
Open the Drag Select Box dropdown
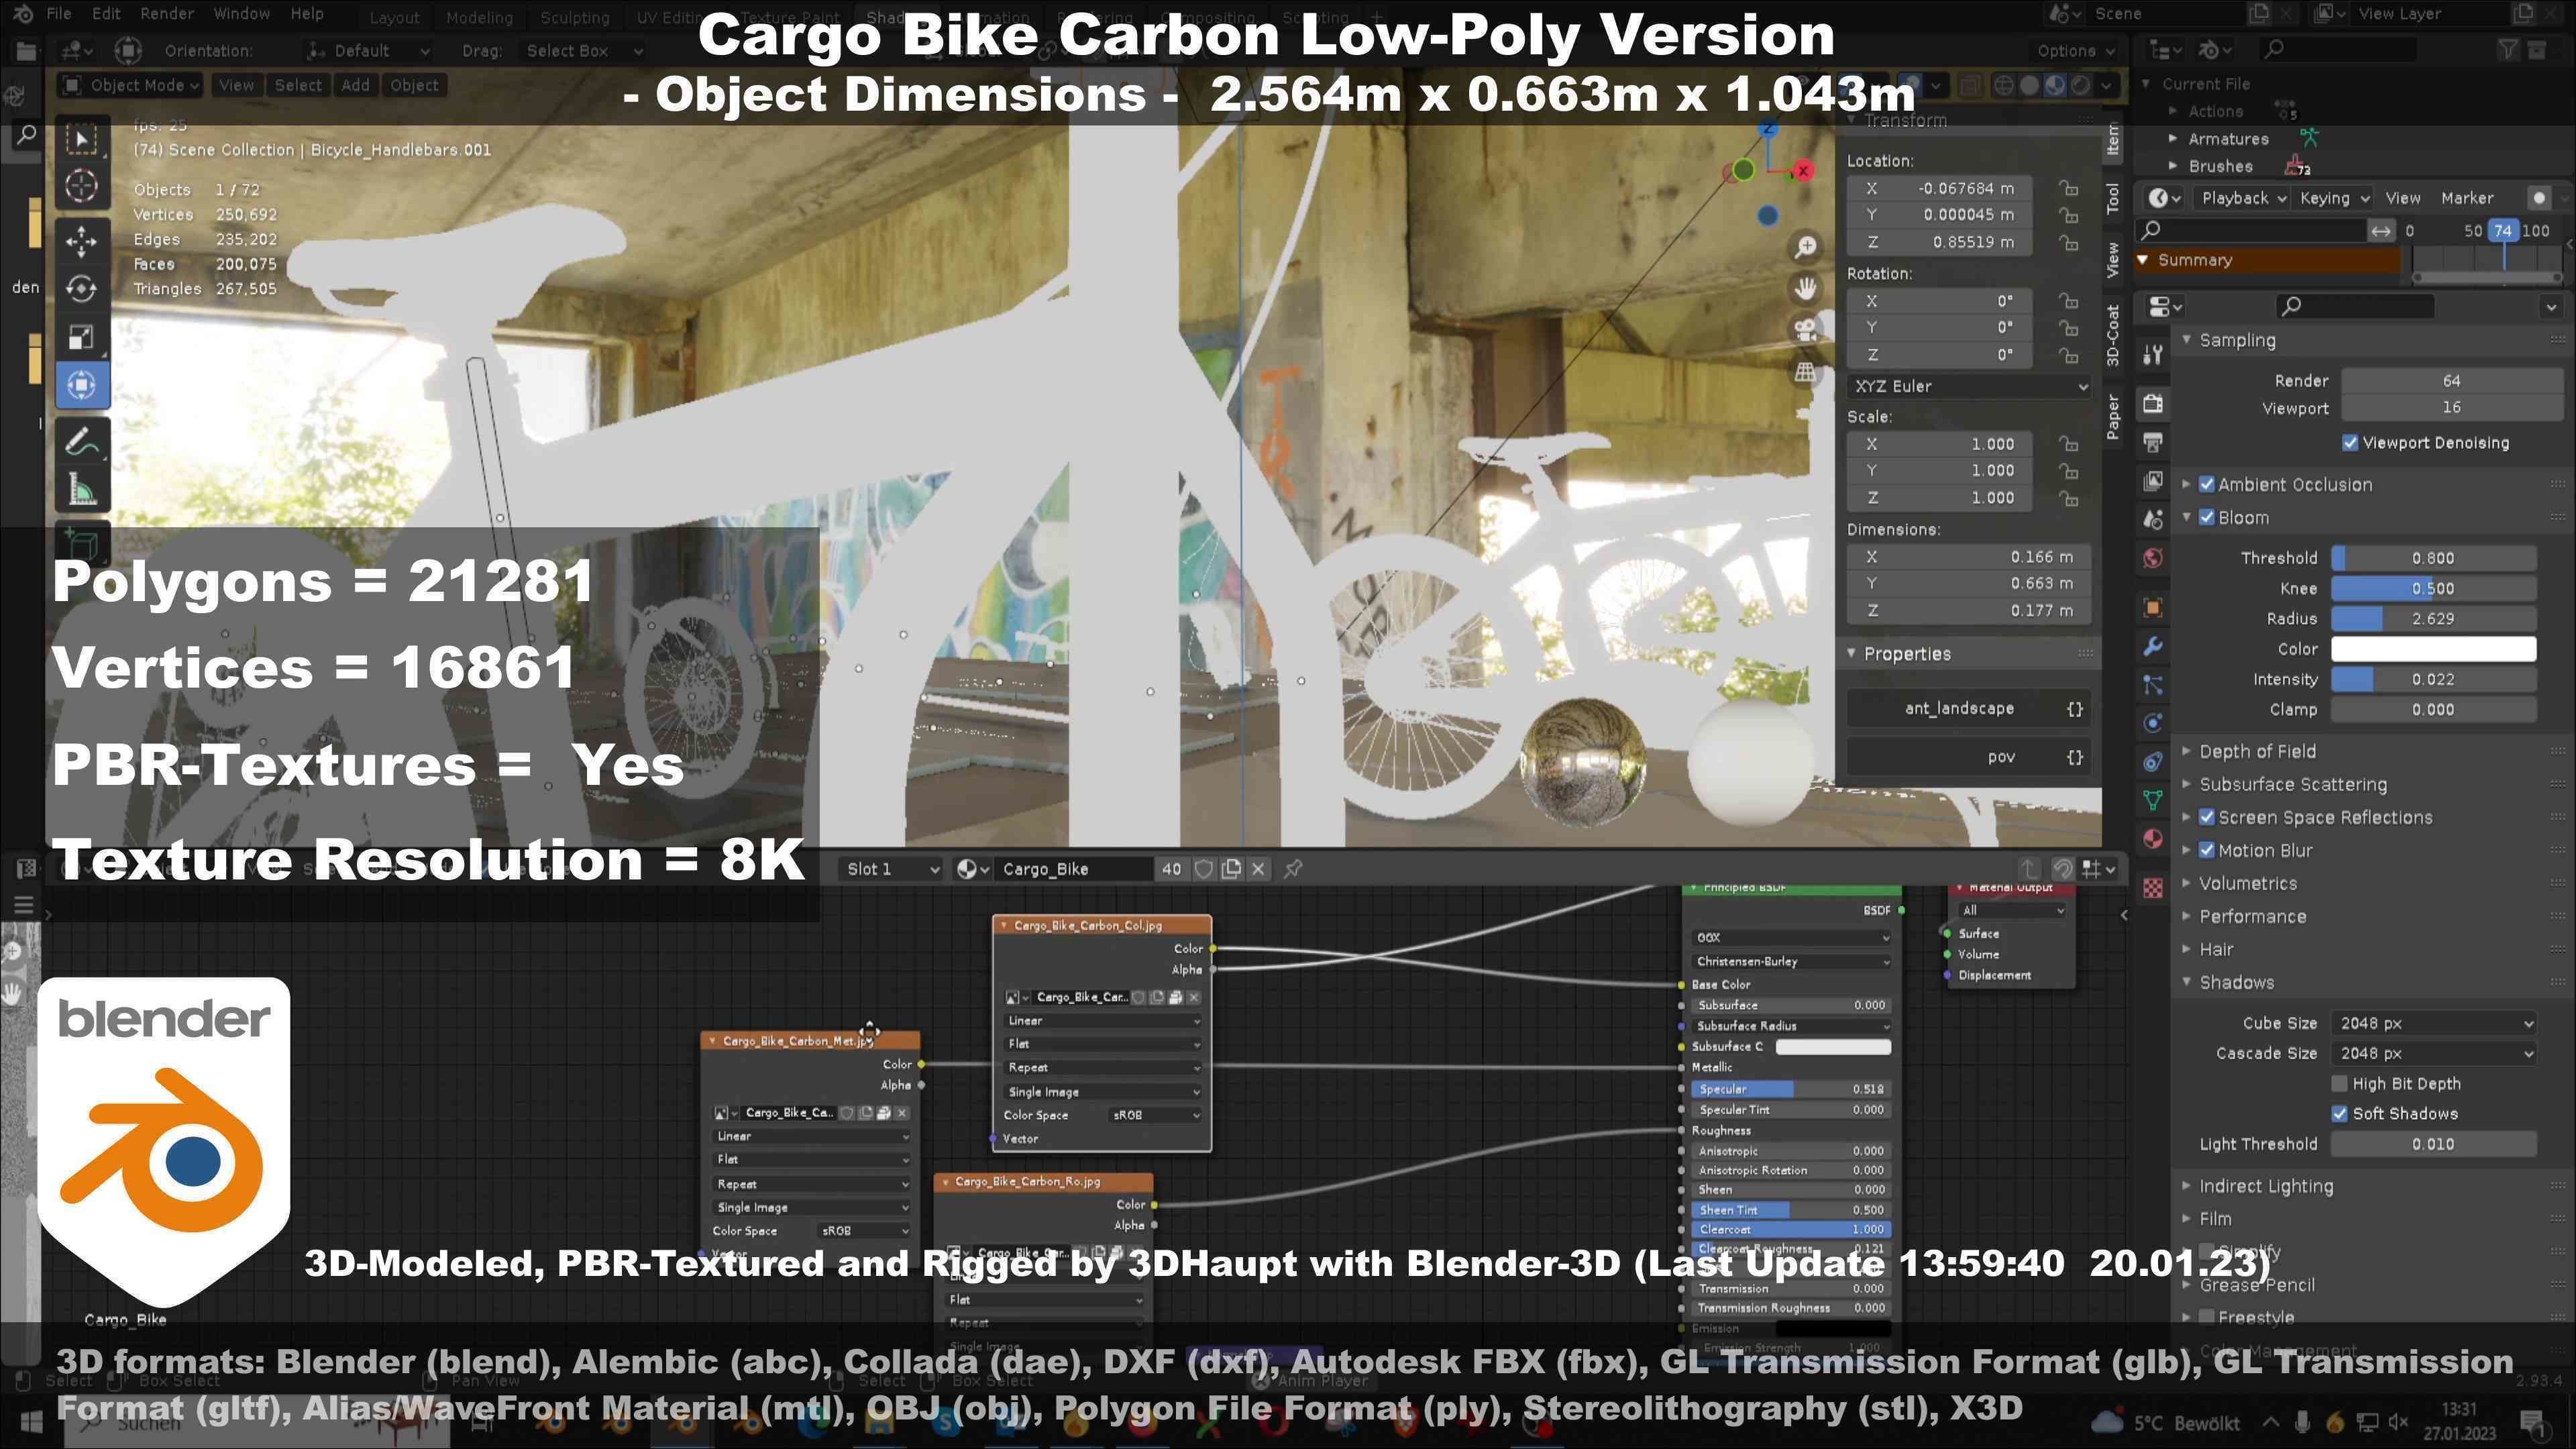click(584, 50)
